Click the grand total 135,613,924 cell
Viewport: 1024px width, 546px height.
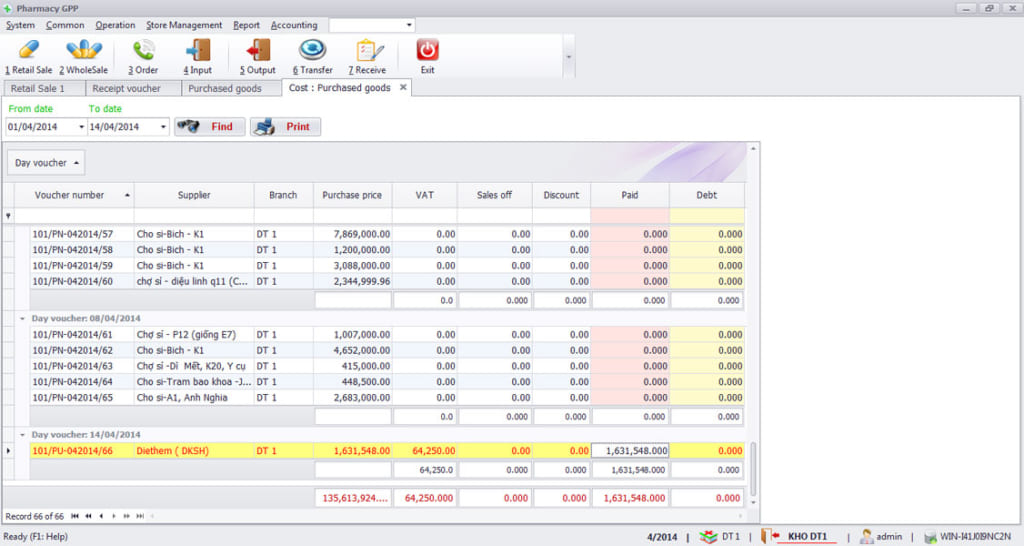353,498
